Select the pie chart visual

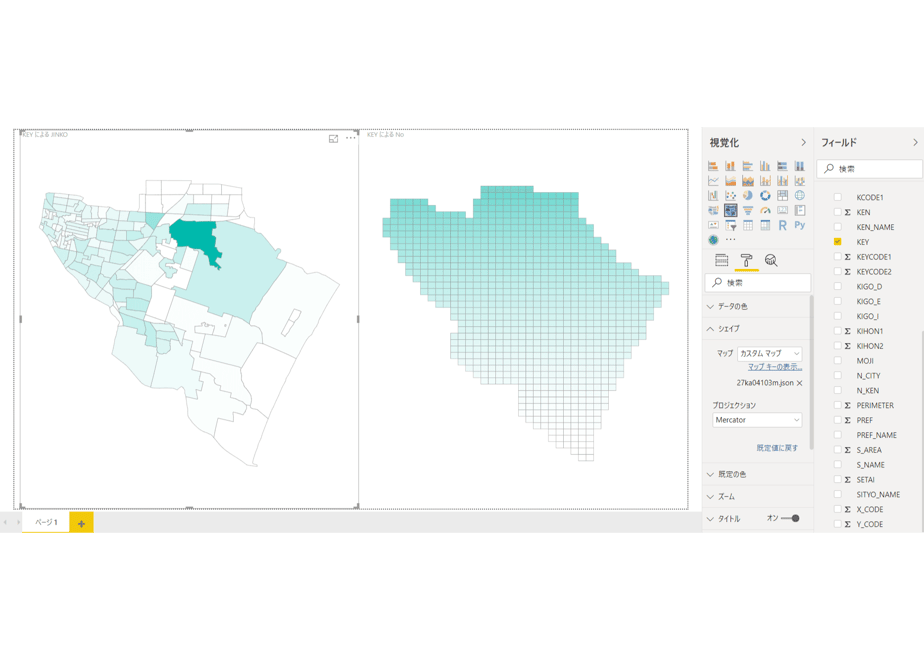[x=748, y=195]
